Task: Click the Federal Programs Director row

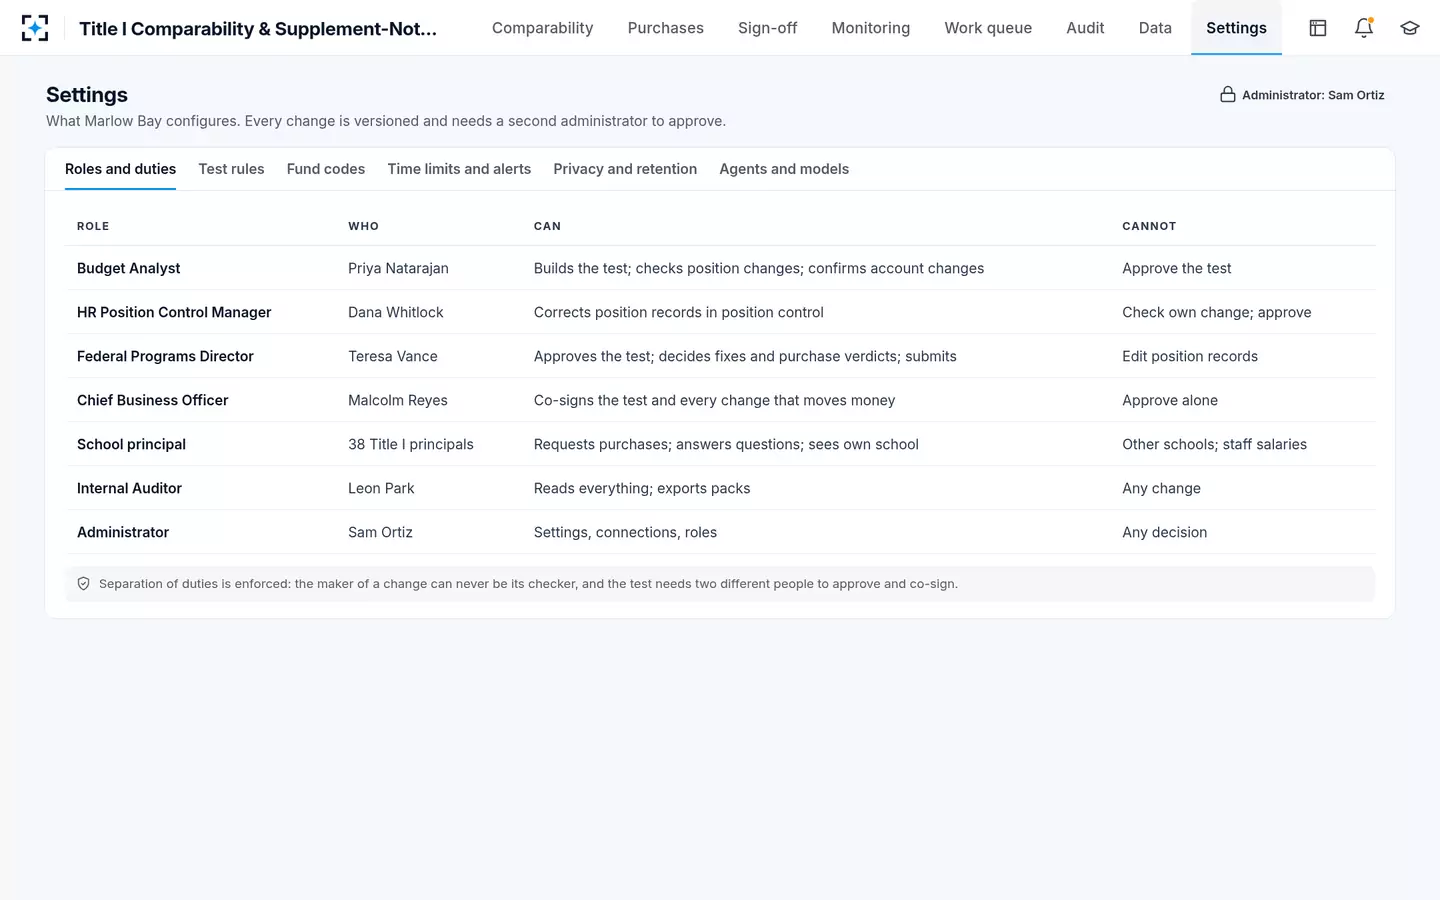Action: coord(720,356)
